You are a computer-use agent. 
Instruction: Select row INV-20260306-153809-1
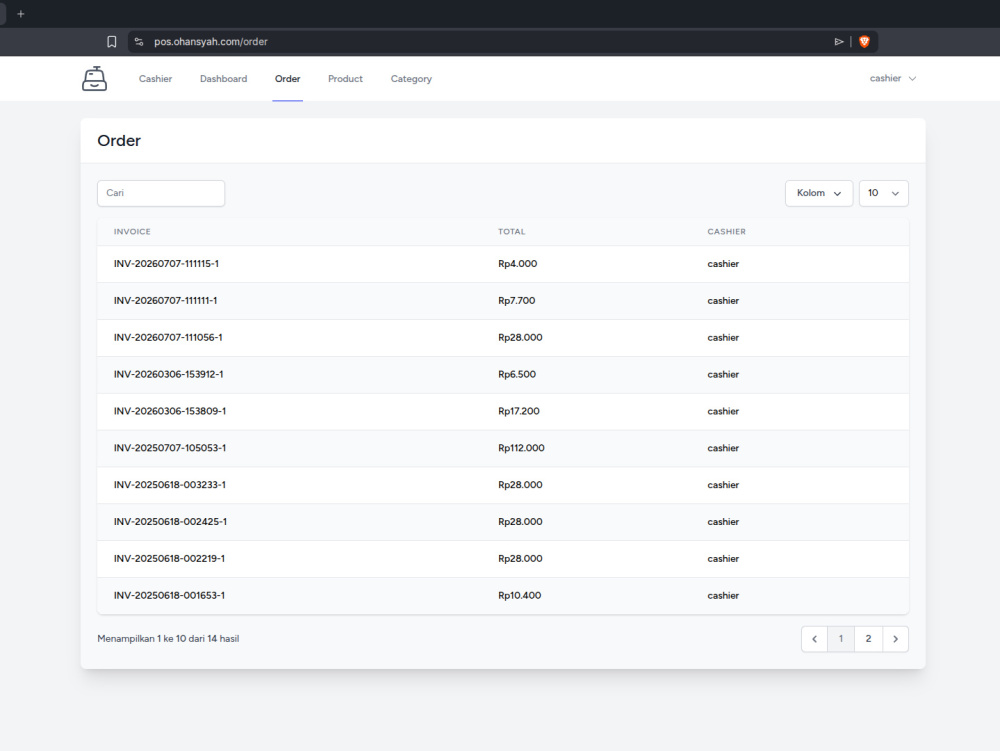pyautogui.click(x=170, y=411)
